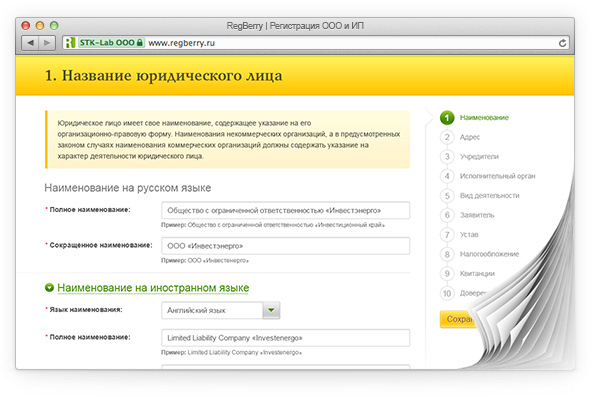Click example text Limited Liability Company «Investenergo»
The image size is (592, 397).
coord(245,352)
